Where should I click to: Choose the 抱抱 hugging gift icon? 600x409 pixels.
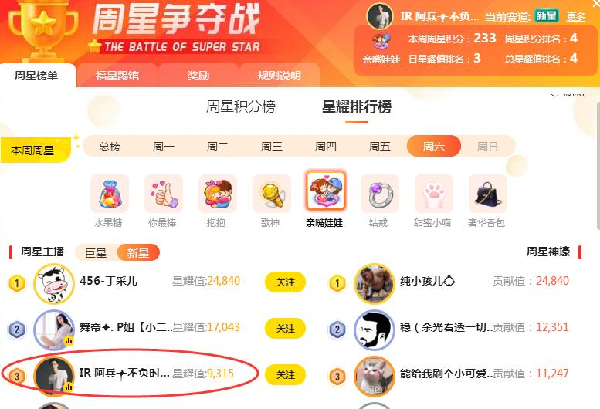click(217, 194)
